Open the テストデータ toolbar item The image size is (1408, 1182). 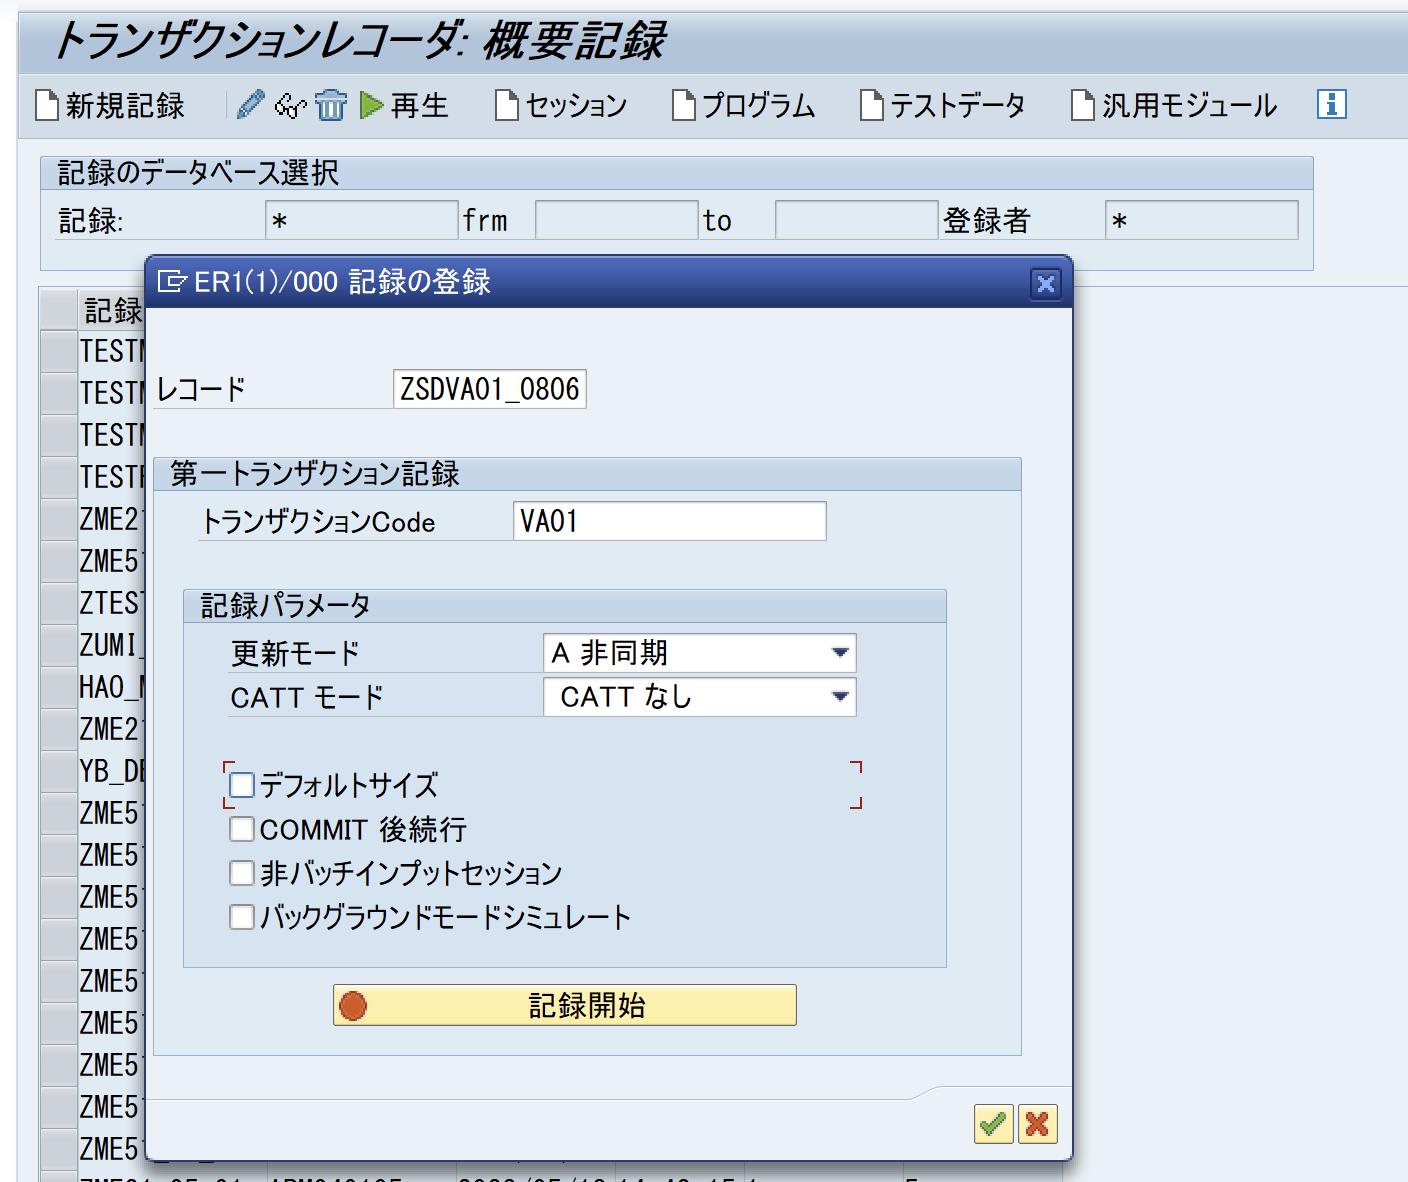(x=943, y=105)
